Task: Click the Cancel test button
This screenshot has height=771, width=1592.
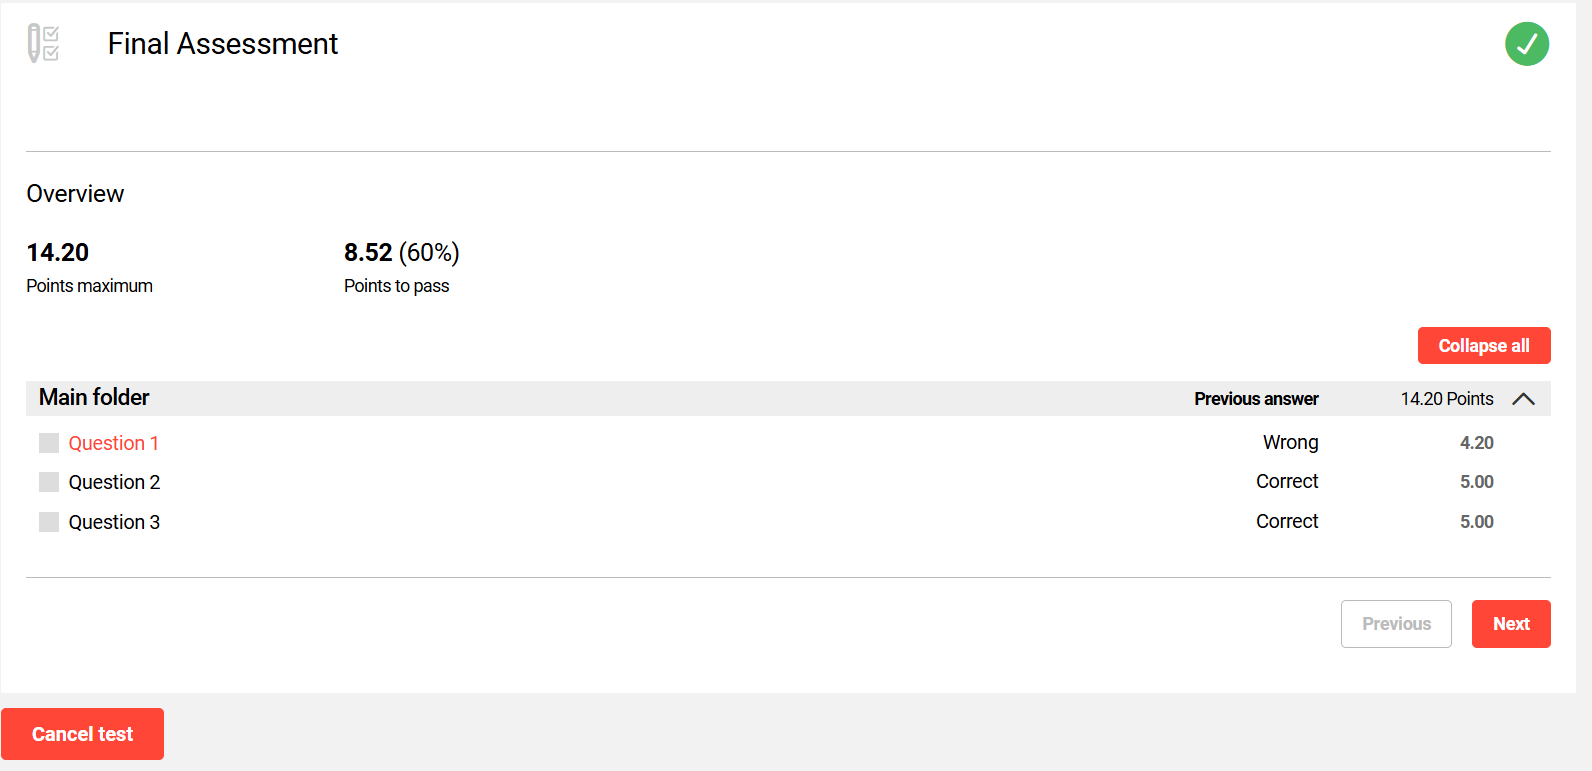Action: point(83,733)
